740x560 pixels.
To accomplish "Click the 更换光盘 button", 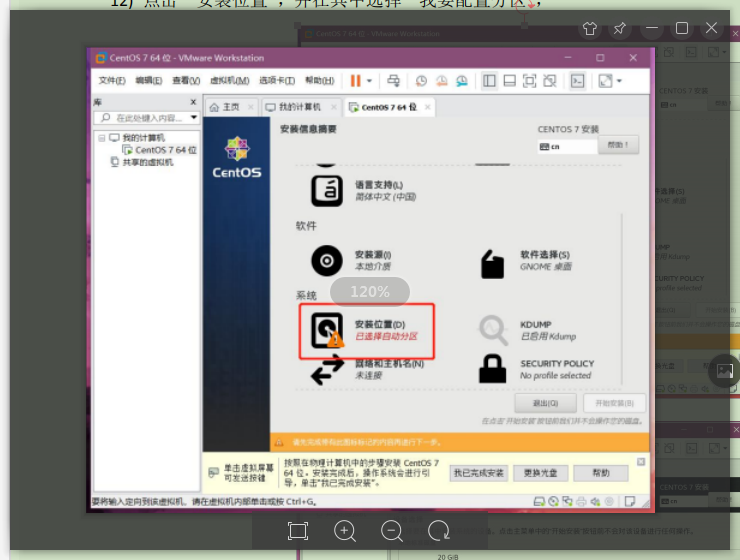I will tap(541, 473).
